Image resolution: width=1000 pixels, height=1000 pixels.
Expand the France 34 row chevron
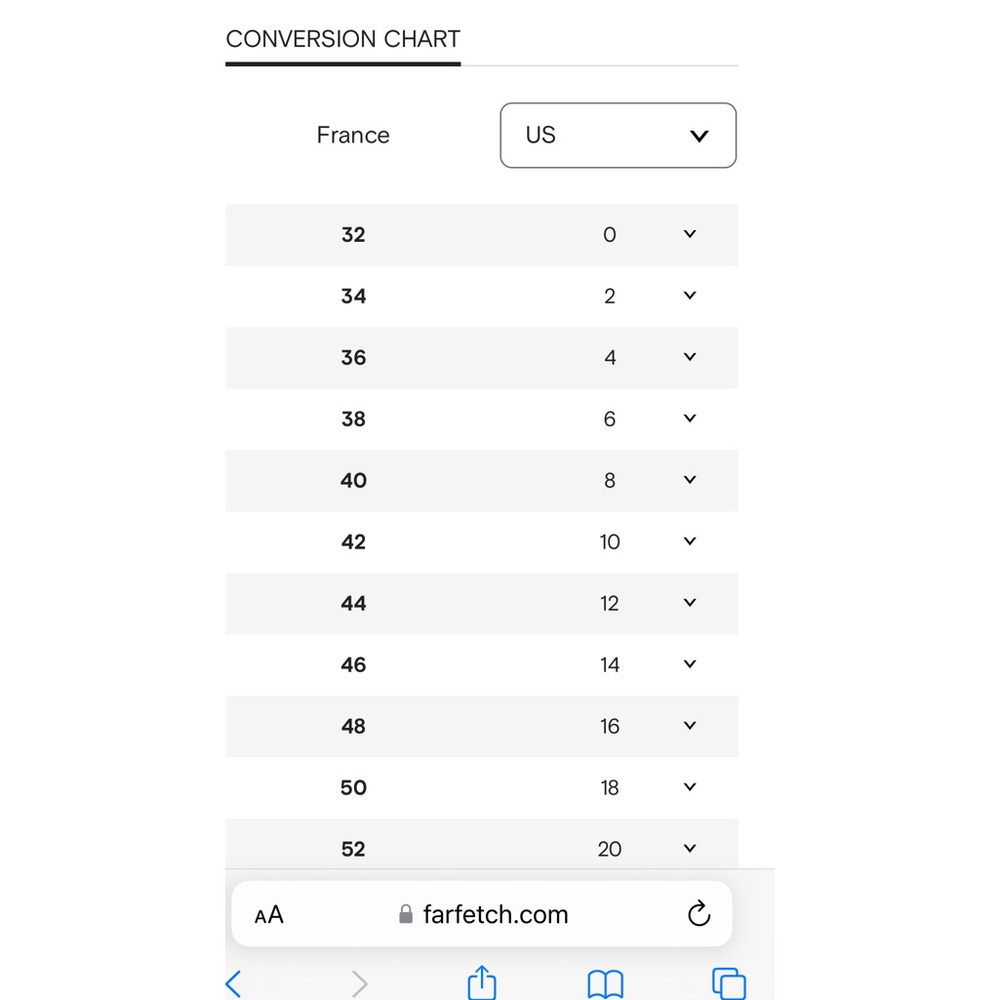point(689,295)
